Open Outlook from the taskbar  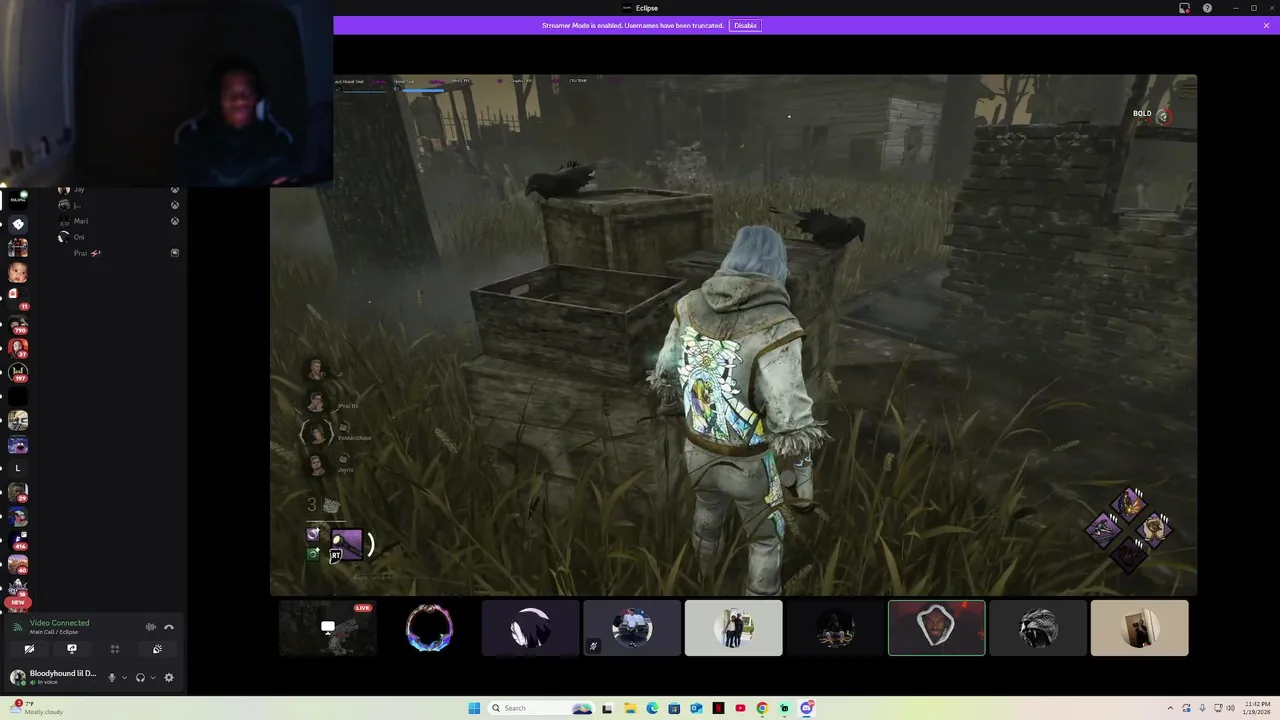[x=696, y=708]
